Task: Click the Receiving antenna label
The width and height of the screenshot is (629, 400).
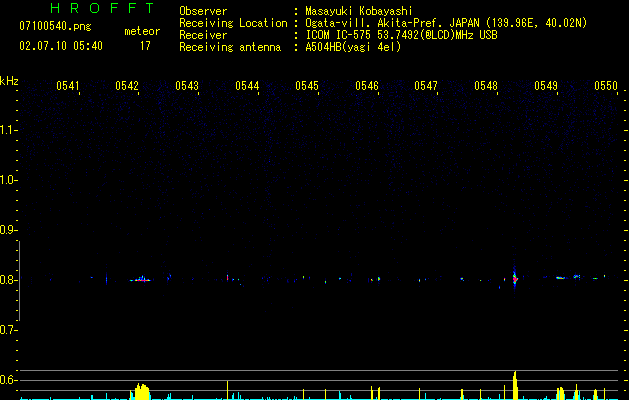Action: click(230, 47)
